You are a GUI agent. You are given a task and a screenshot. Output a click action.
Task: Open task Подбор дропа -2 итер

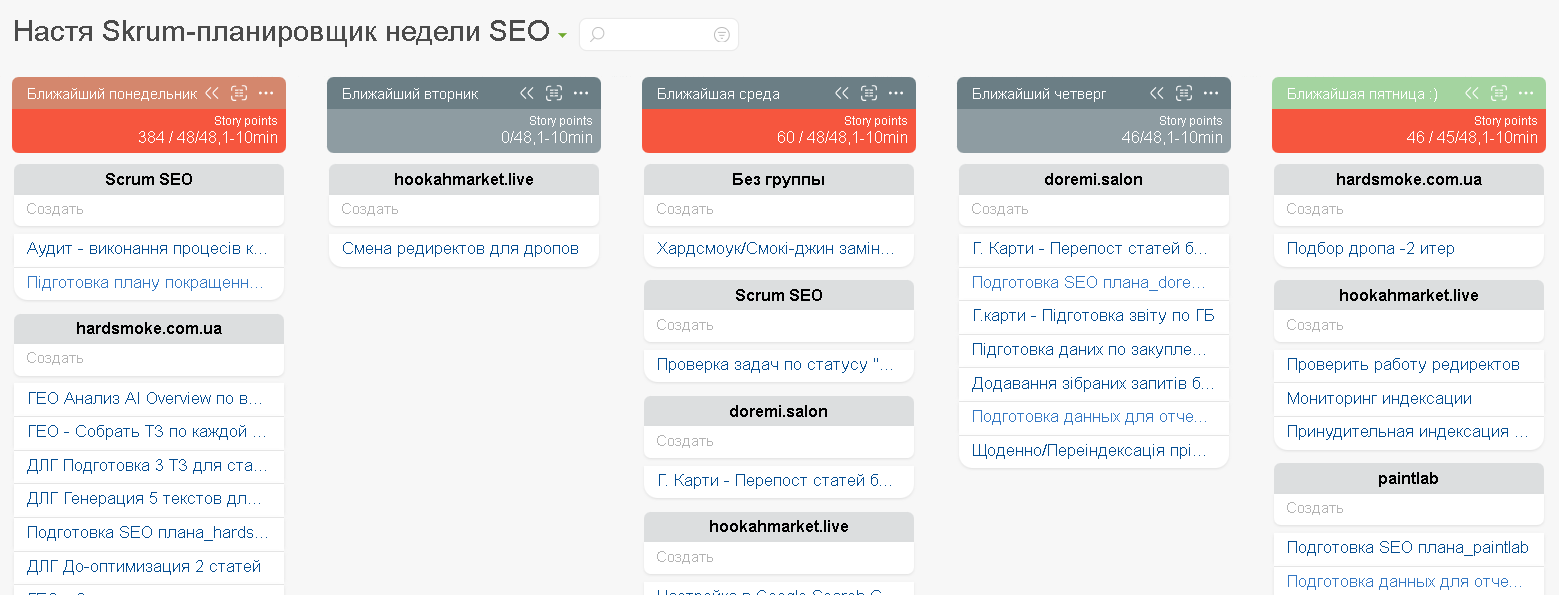[1370, 248]
